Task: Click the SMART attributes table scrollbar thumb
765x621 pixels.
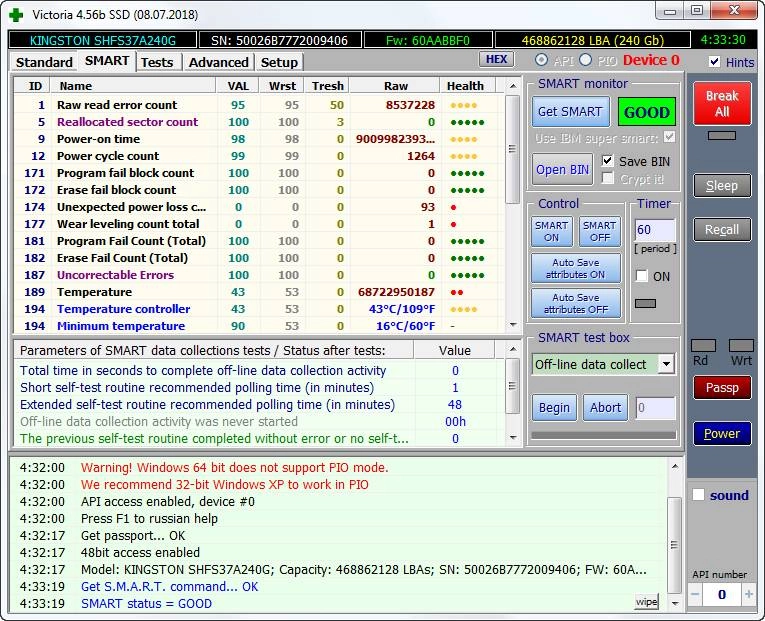Action: tap(512, 149)
